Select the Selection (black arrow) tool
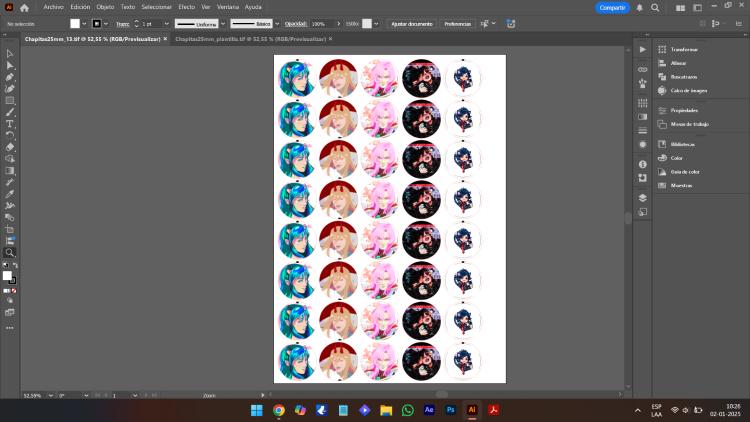This screenshot has width=750, height=422. (10, 54)
